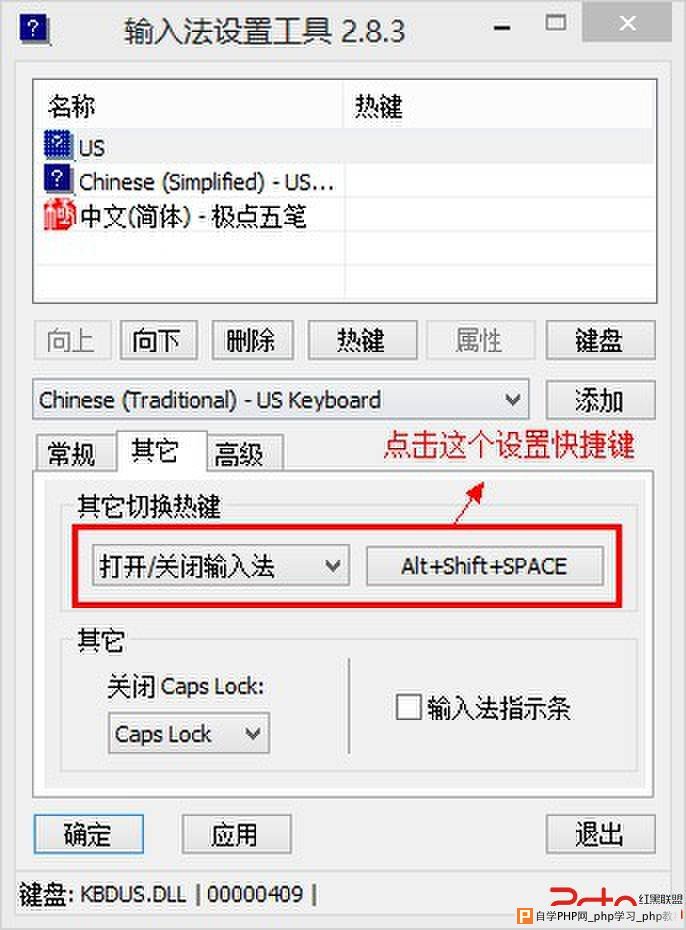Select the Chinese (Simplified) - US entry icon
This screenshot has width=686, height=930.
coord(58,179)
